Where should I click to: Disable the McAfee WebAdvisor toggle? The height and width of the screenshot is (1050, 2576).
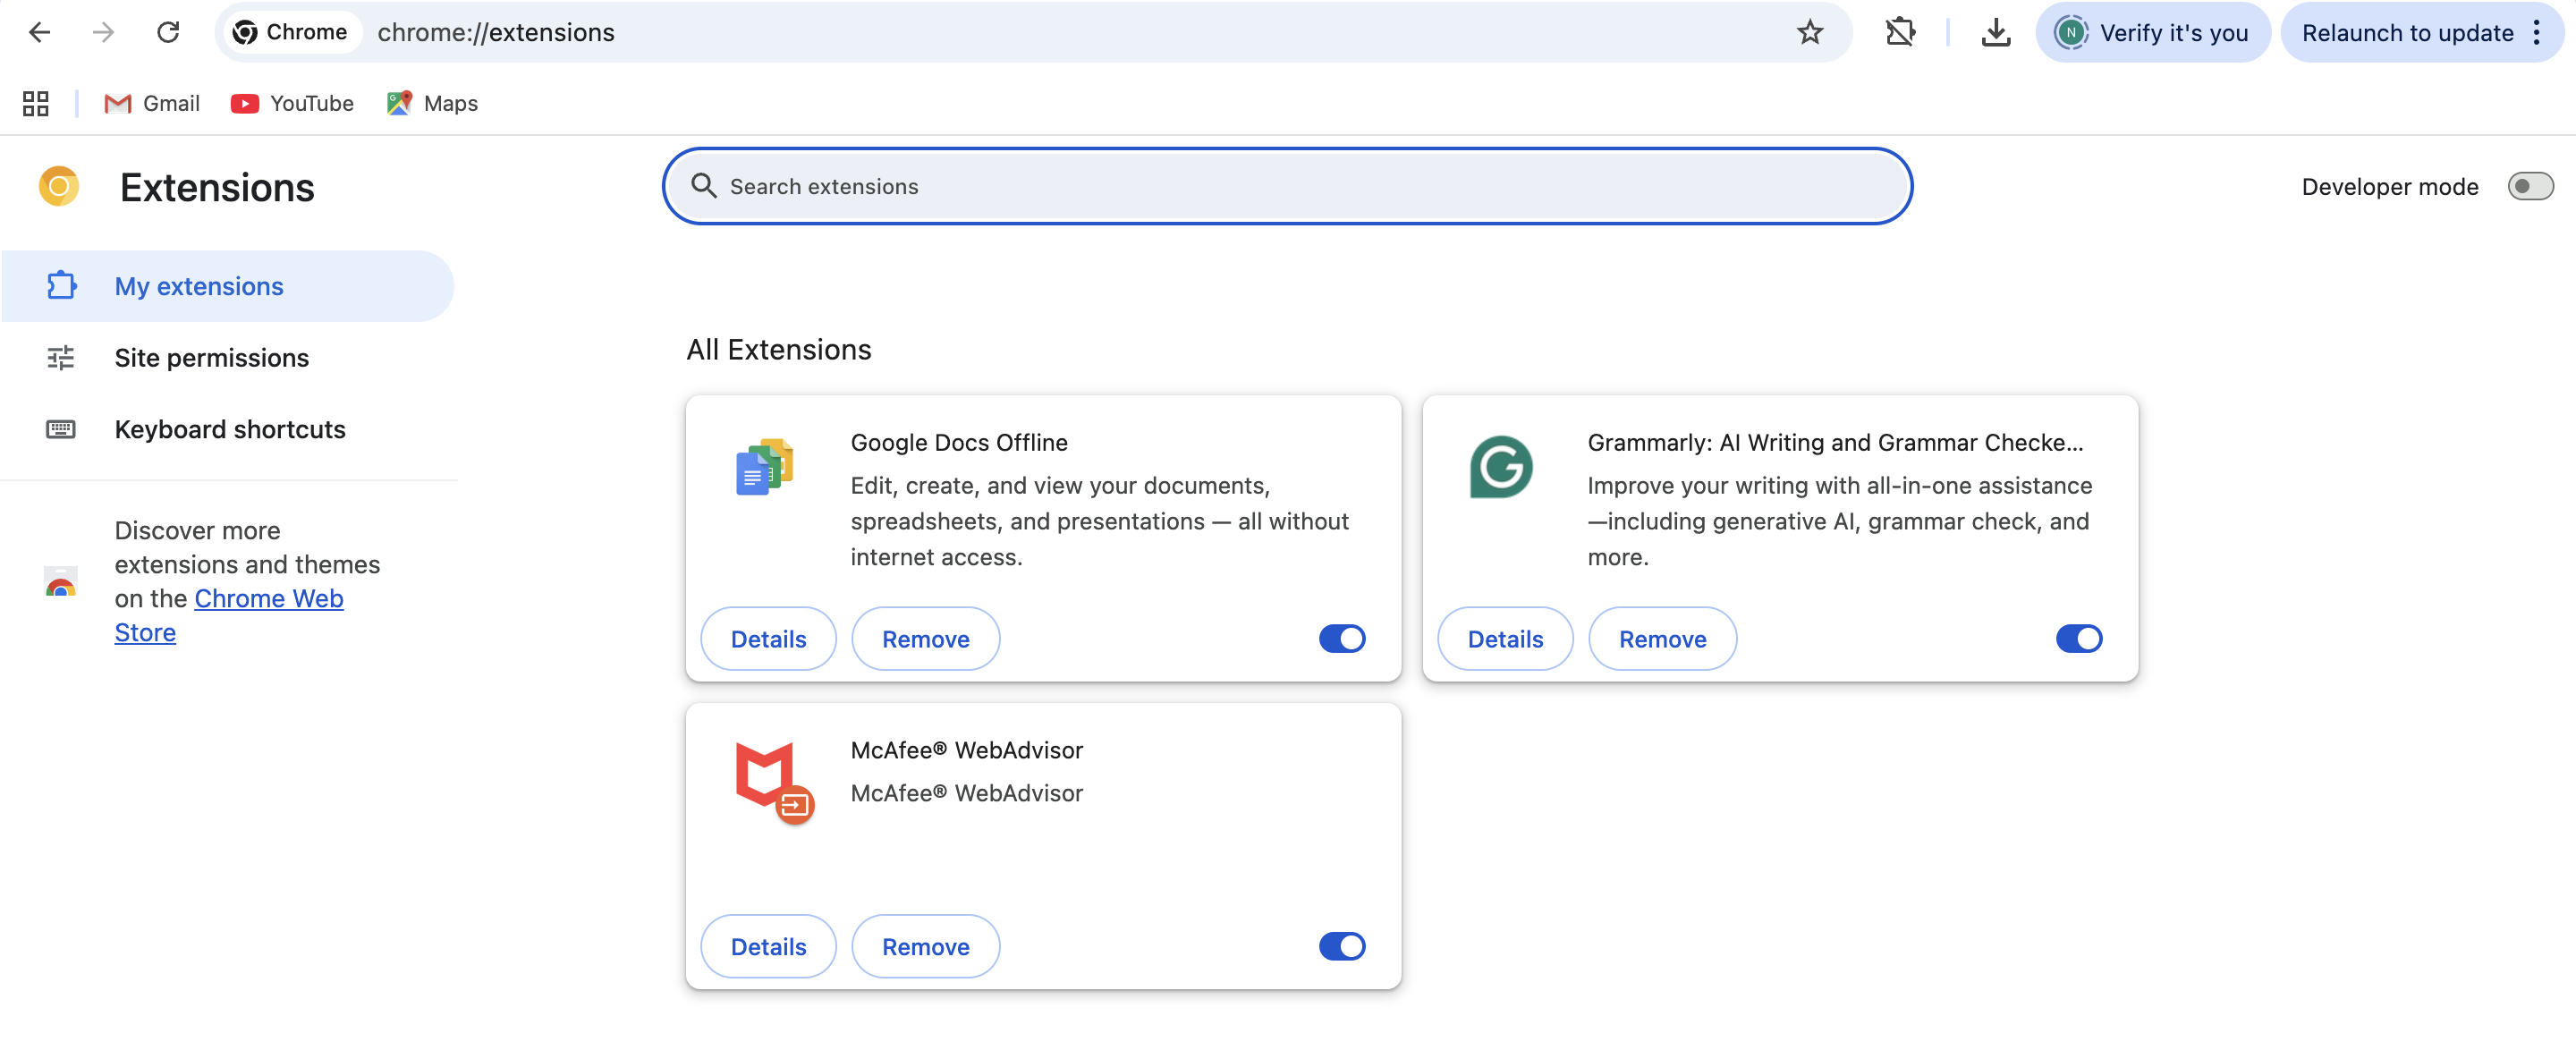1341,946
